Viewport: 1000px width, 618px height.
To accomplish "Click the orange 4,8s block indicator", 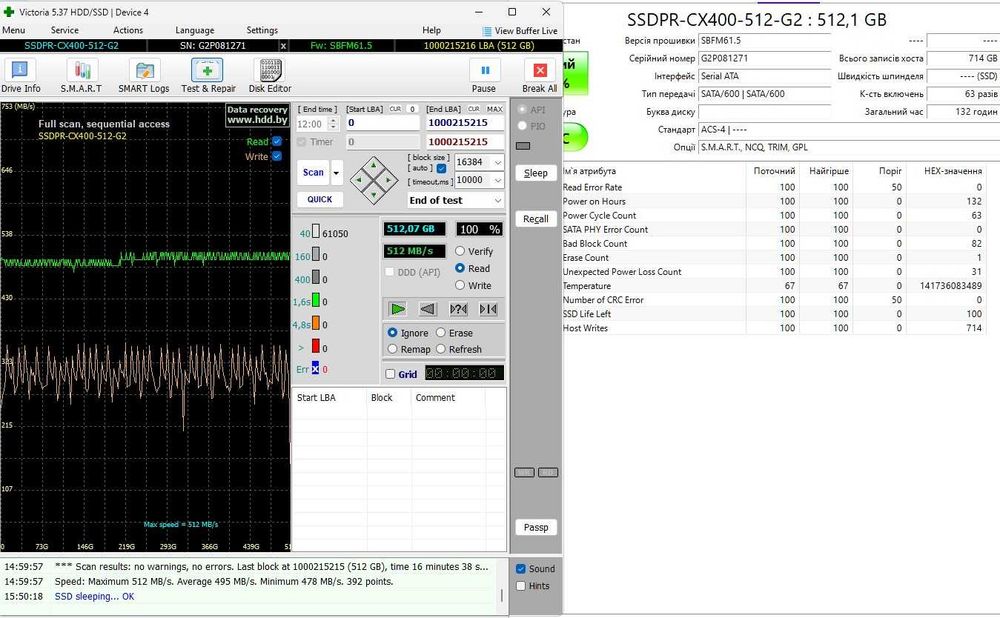I will 316,323.
